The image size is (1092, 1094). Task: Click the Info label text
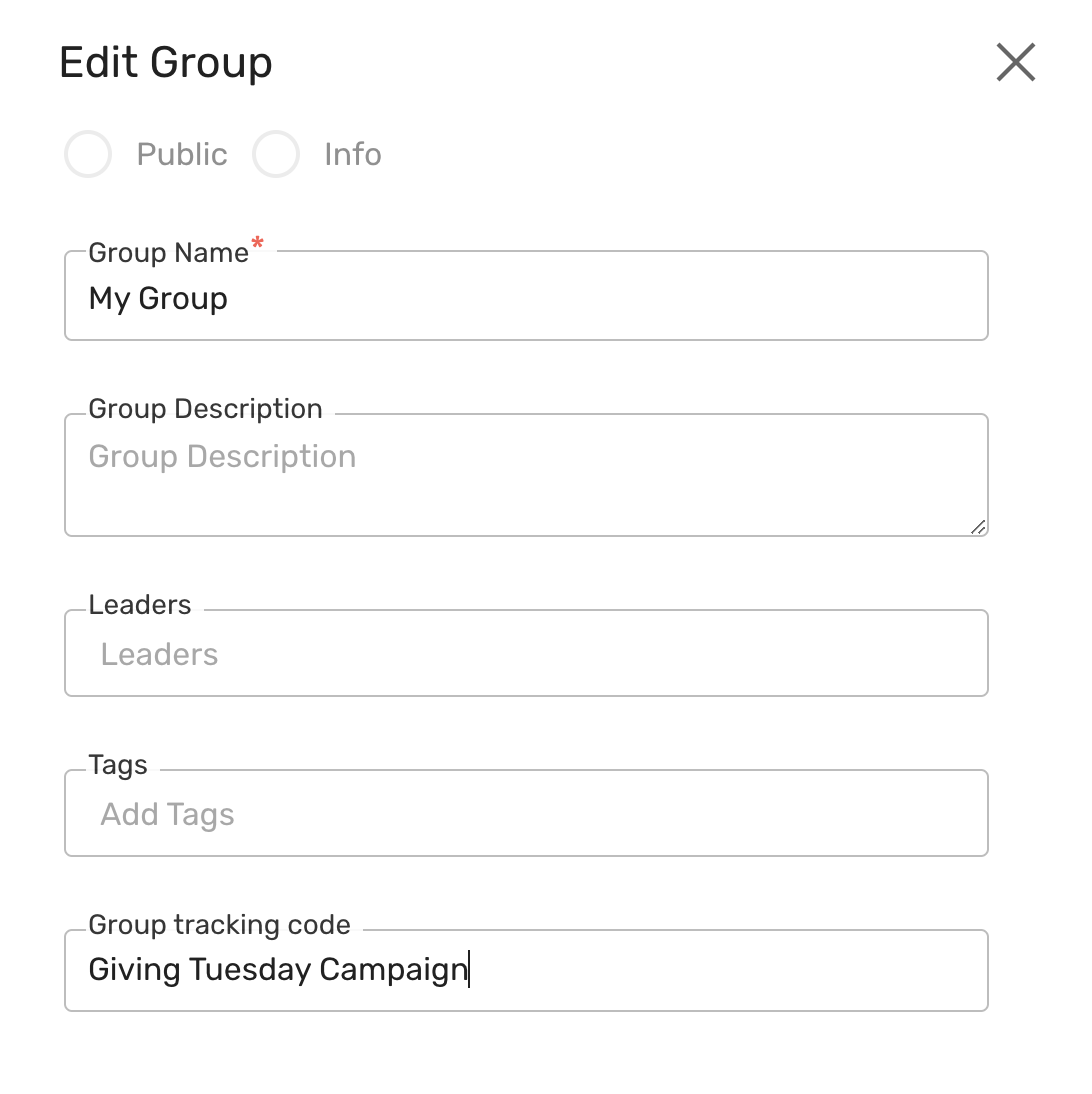(351, 154)
